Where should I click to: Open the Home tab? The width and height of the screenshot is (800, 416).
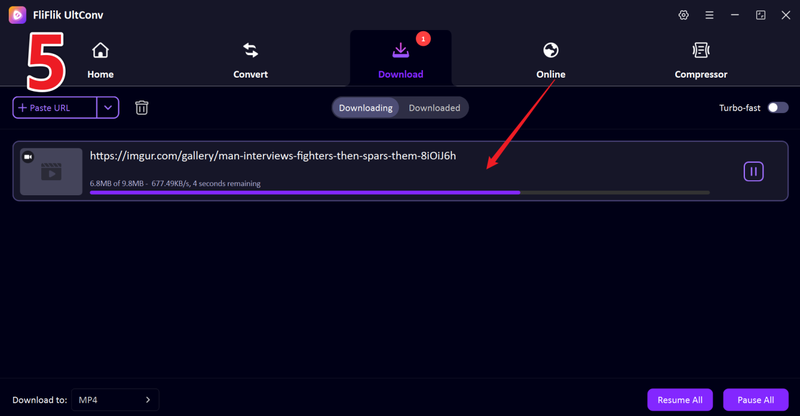pyautogui.click(x=100, y=60)
